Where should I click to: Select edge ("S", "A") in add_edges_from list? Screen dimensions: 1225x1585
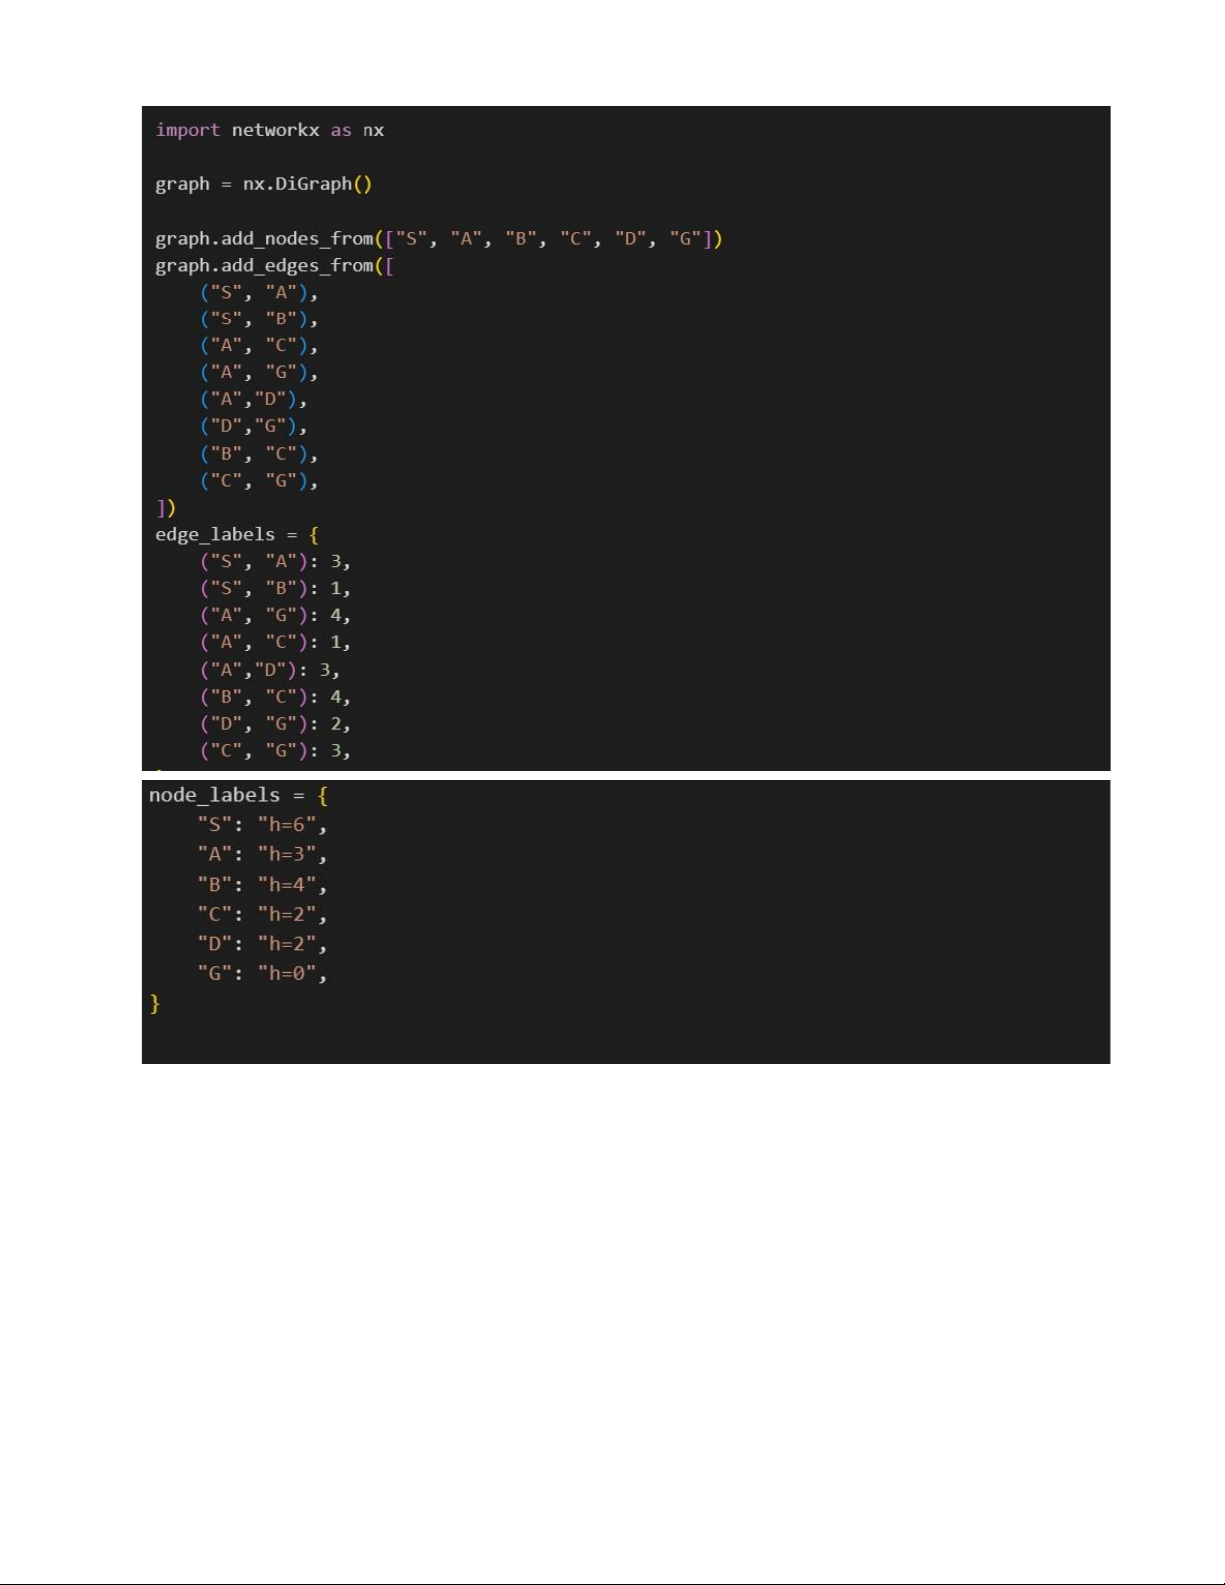(x=259, y=293)
